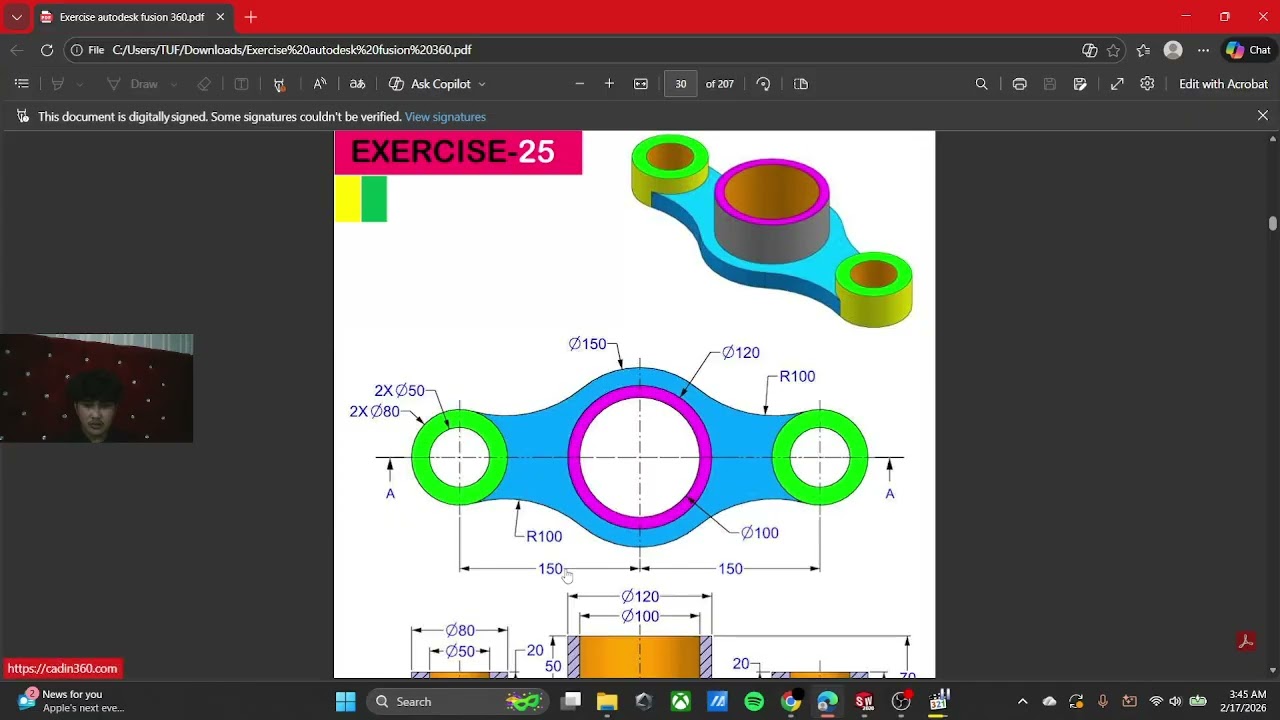Viewport: 1280px width, 720px height.
Task: Open the volume tray icon
Action: pos(1175,701)
